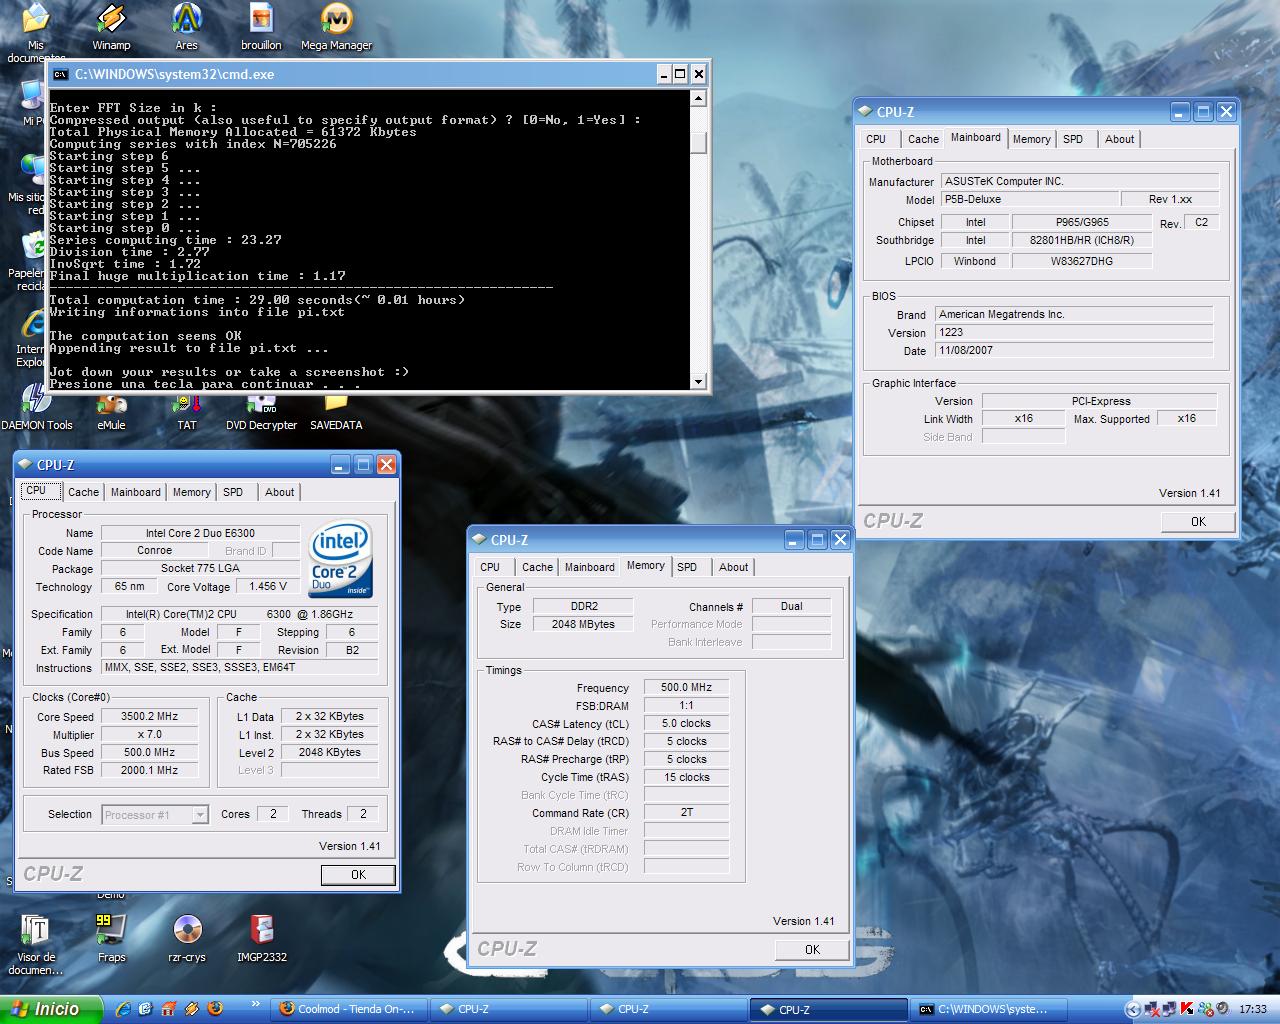Show hidden quick launch items chevron

256,1005
